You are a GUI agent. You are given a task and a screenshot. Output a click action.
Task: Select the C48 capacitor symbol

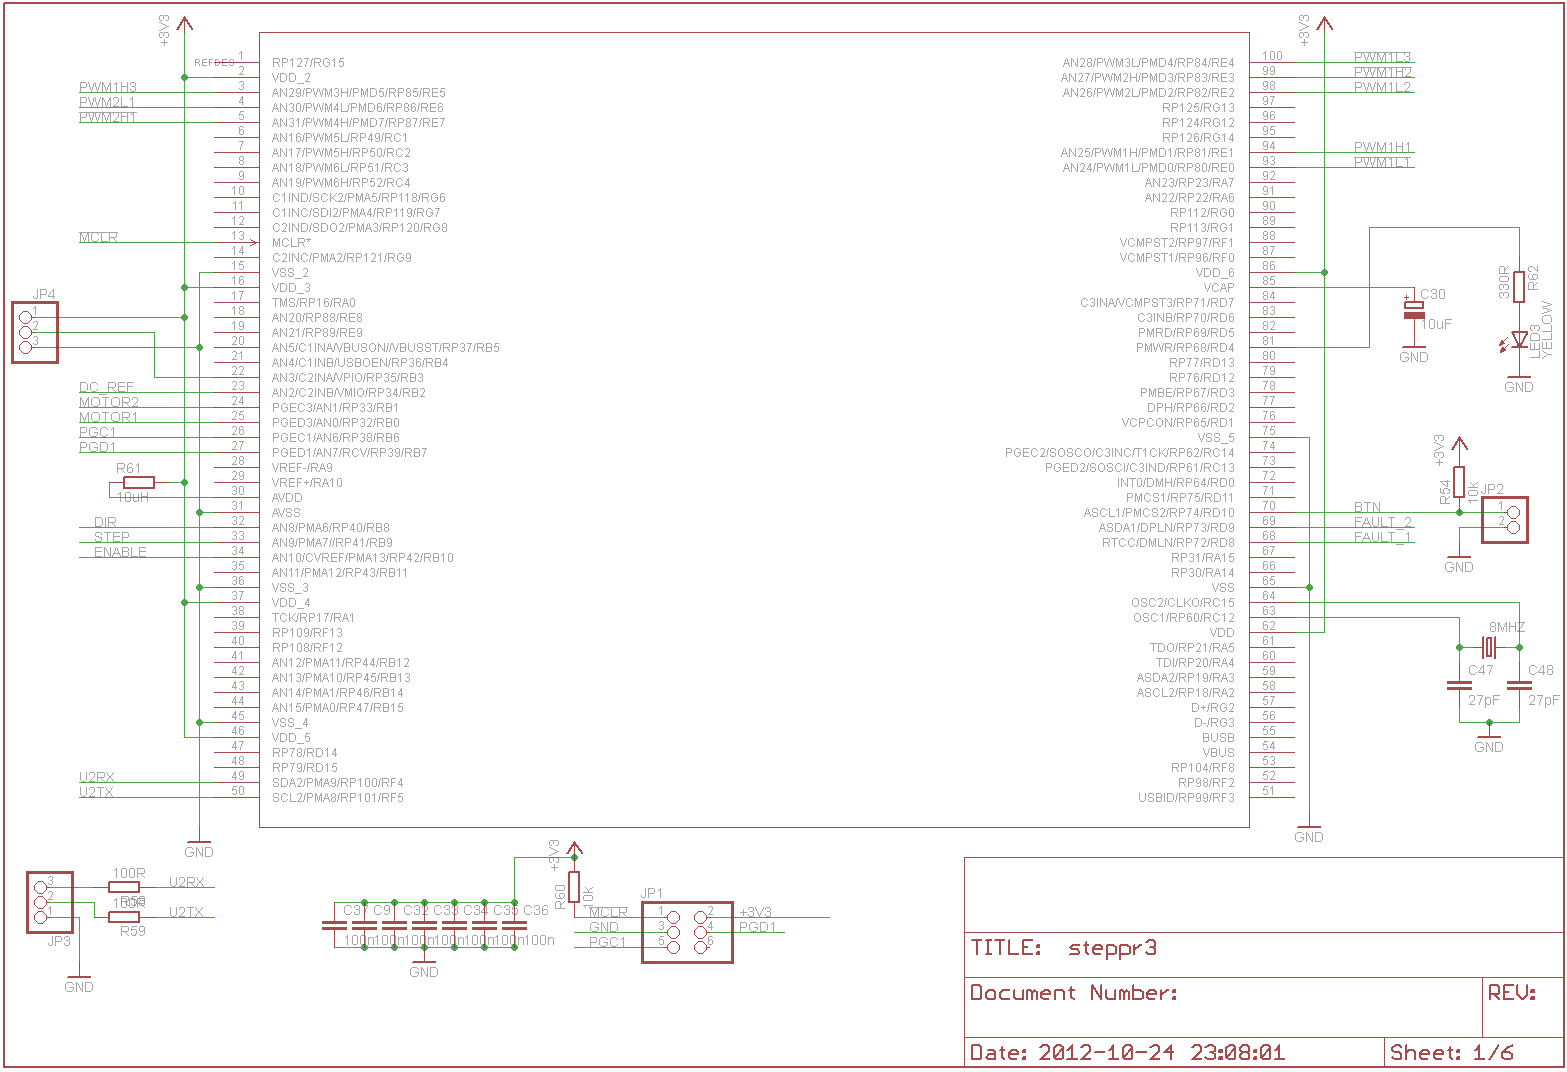point(1519,686)
